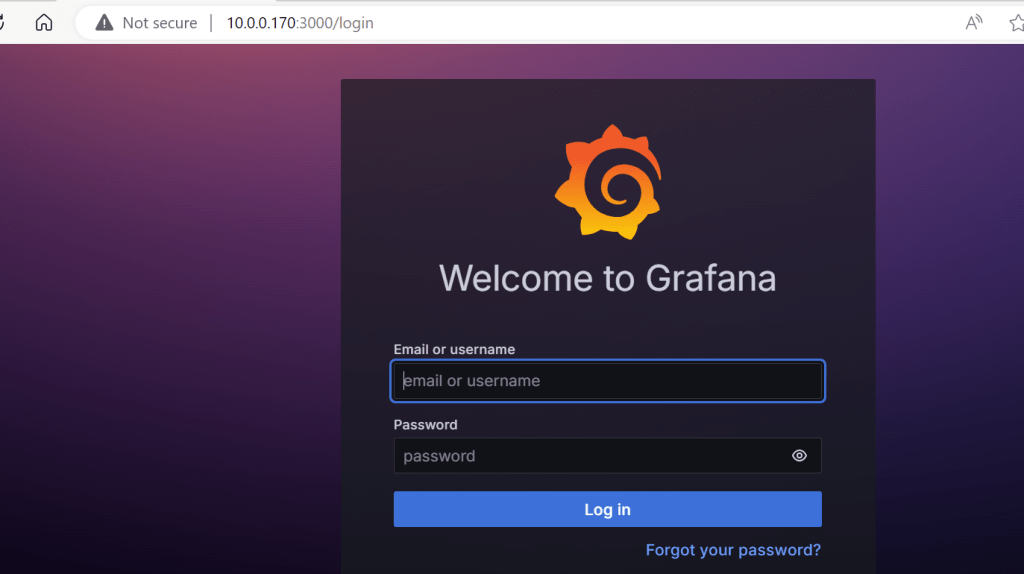The width and height of the screenshot is (1024, 574).
Task: Click the "Password" field label
Action: [x=425, y=425]
